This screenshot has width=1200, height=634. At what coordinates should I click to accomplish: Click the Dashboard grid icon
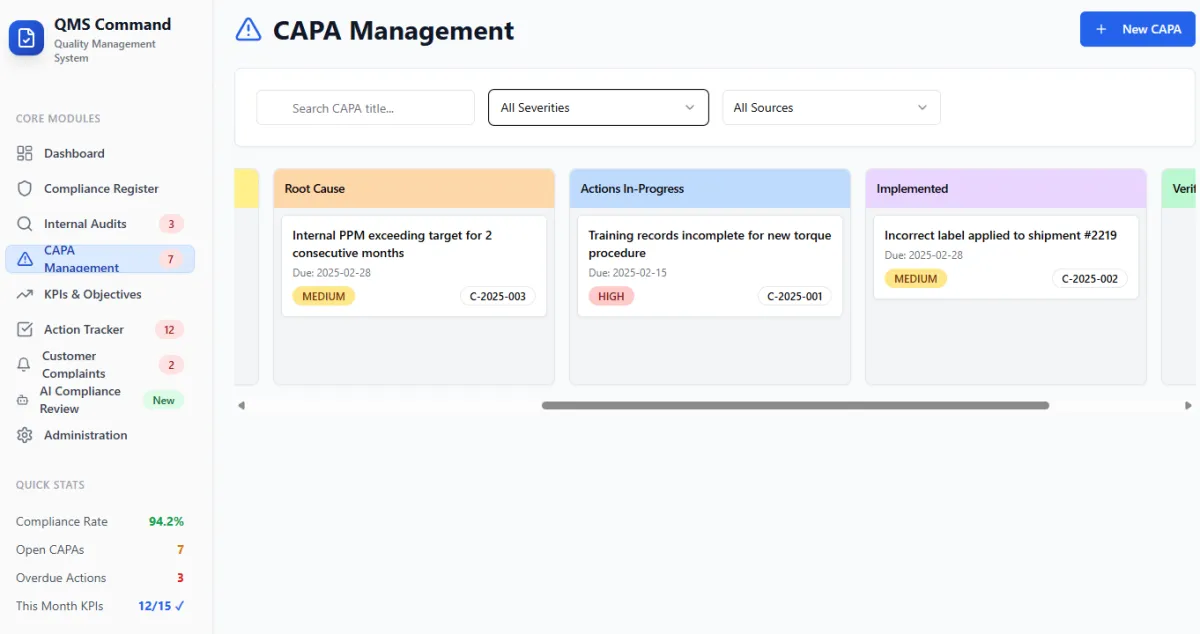pos(25,154)
